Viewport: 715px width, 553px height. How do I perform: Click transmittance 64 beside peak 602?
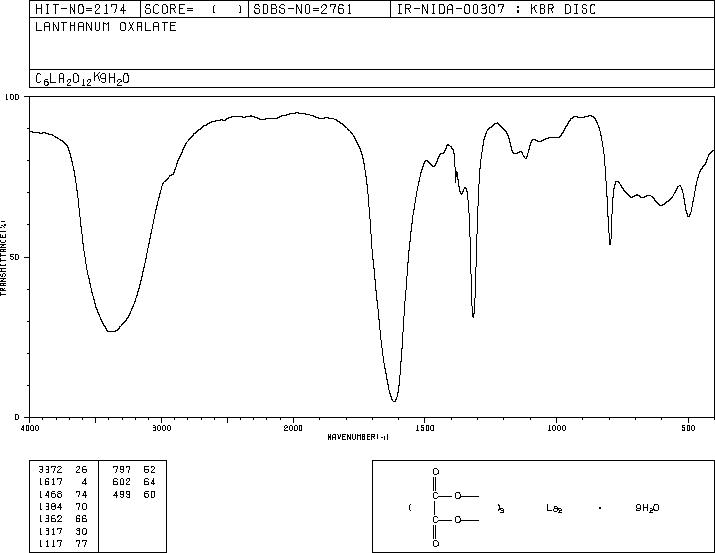click(x=150, y=482)
